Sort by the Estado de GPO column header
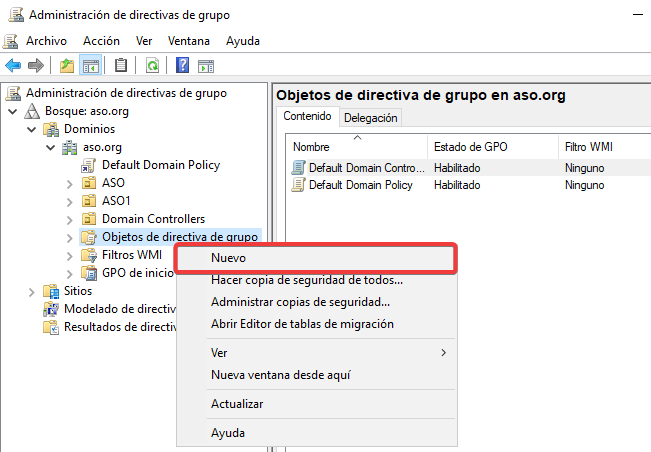Image resolution: width=651 pixels, height=452 pixels. tap(470, 147)
